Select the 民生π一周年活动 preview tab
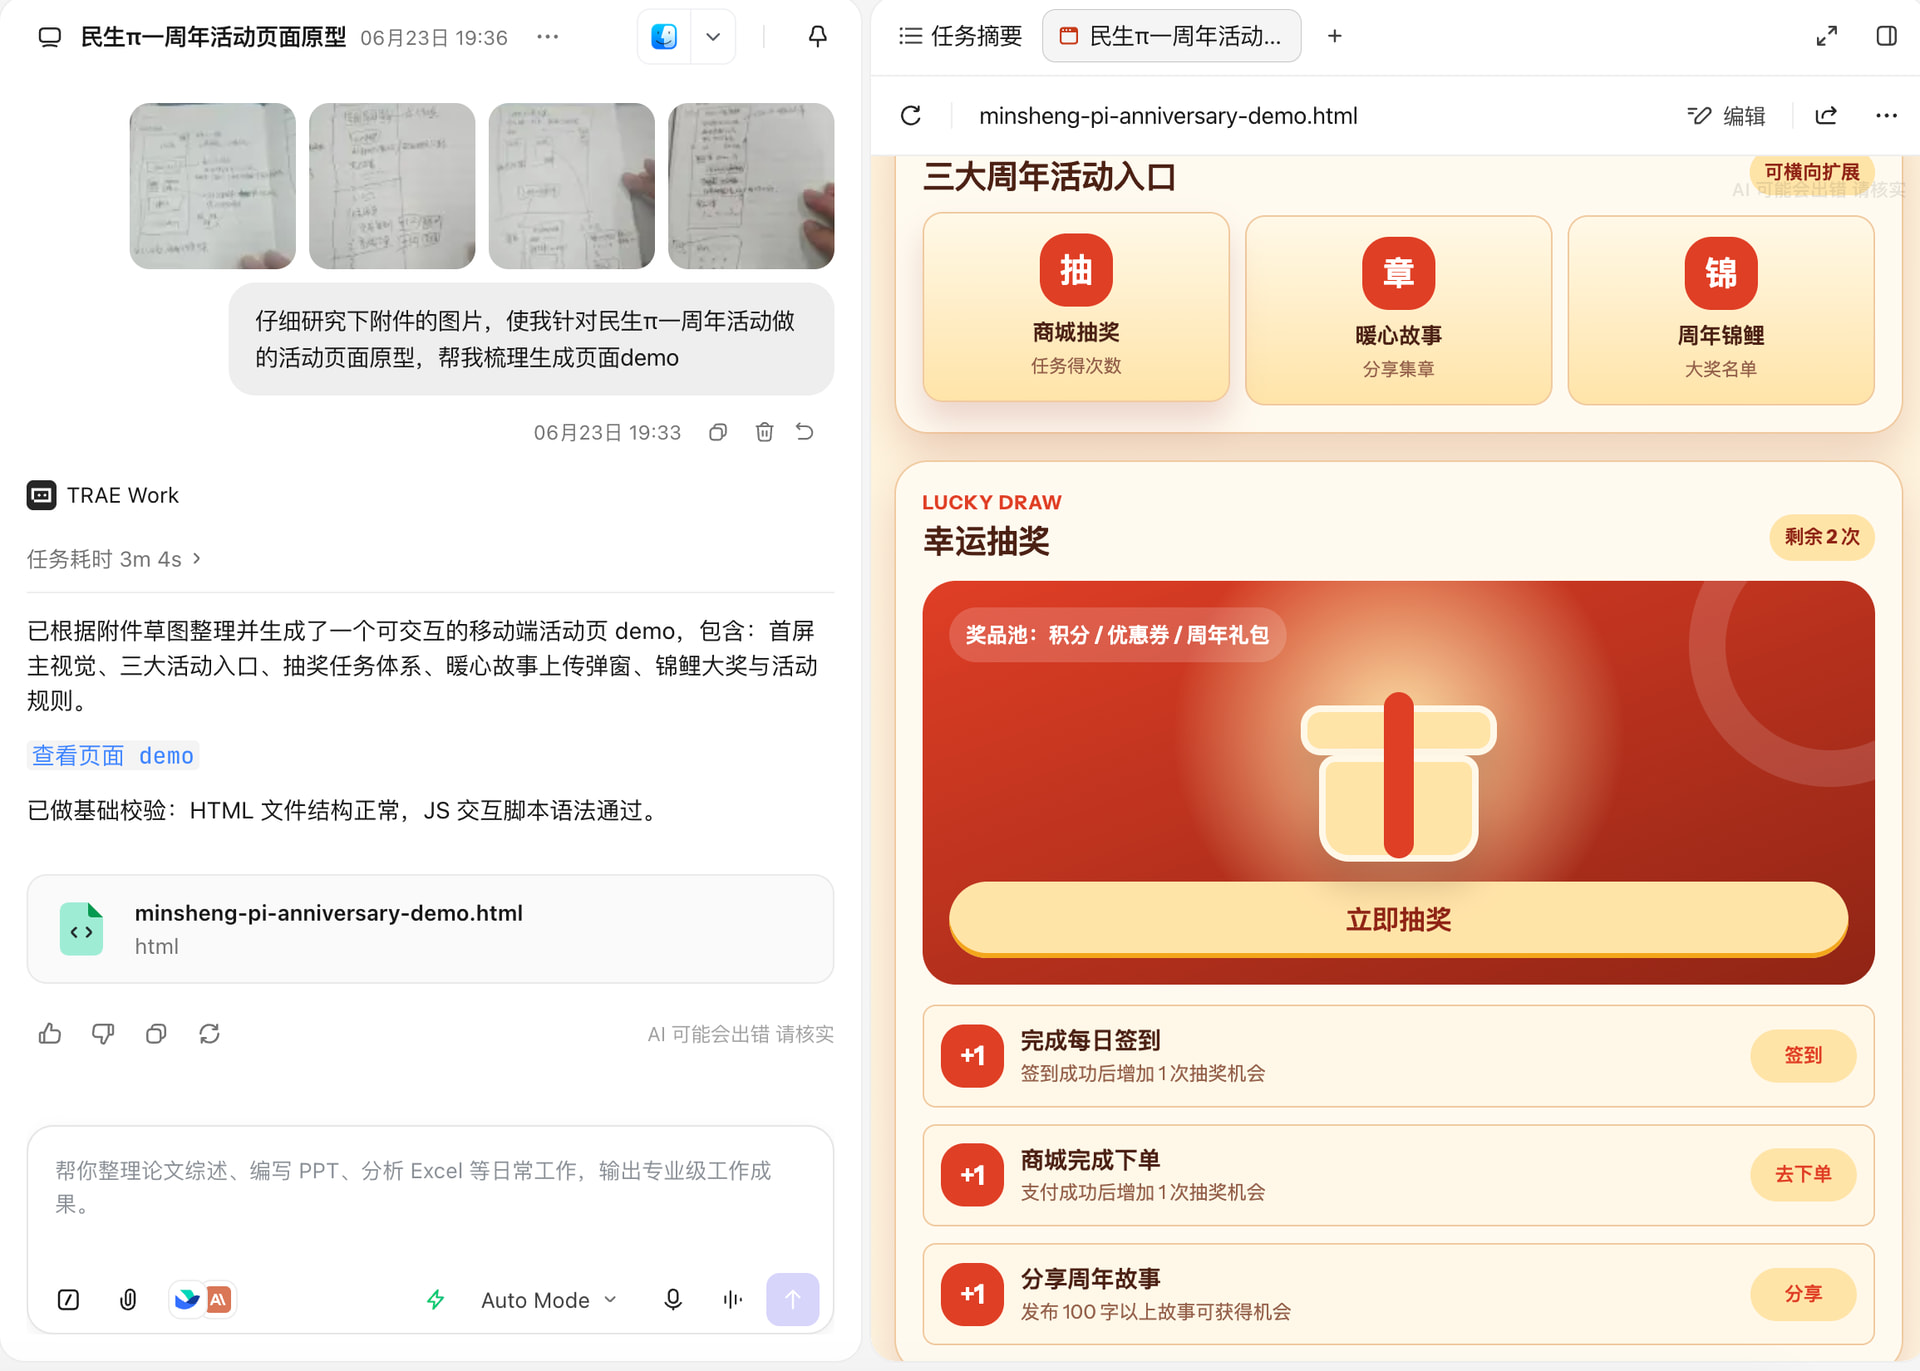 tap(1171, 37)
